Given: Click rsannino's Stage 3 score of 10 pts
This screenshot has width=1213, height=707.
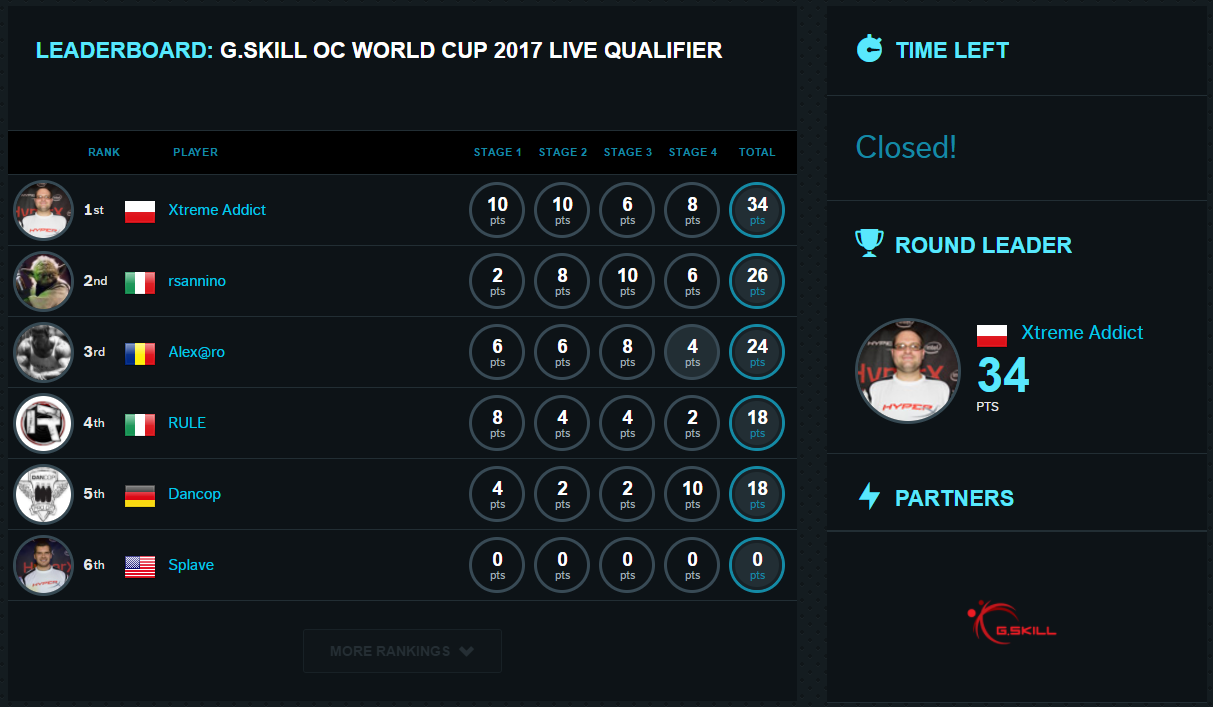Looking at the screenshot, I should coord(627,281).
